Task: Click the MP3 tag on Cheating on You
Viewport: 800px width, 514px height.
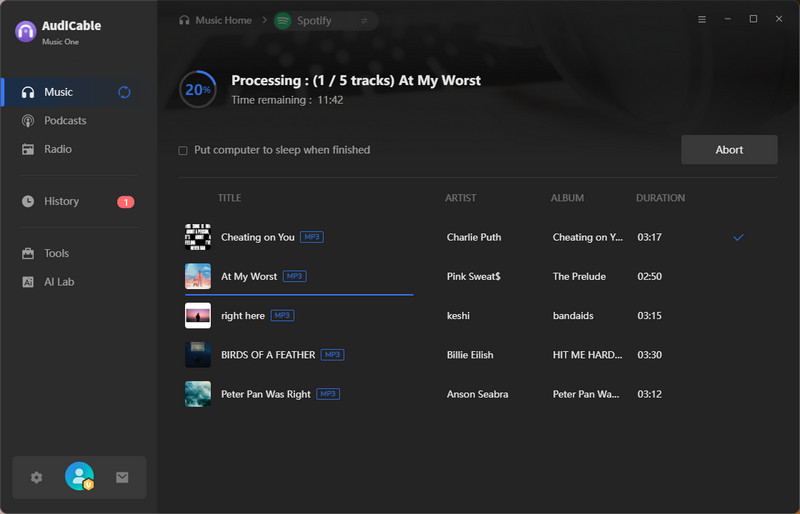Action: tap(312, 237)
